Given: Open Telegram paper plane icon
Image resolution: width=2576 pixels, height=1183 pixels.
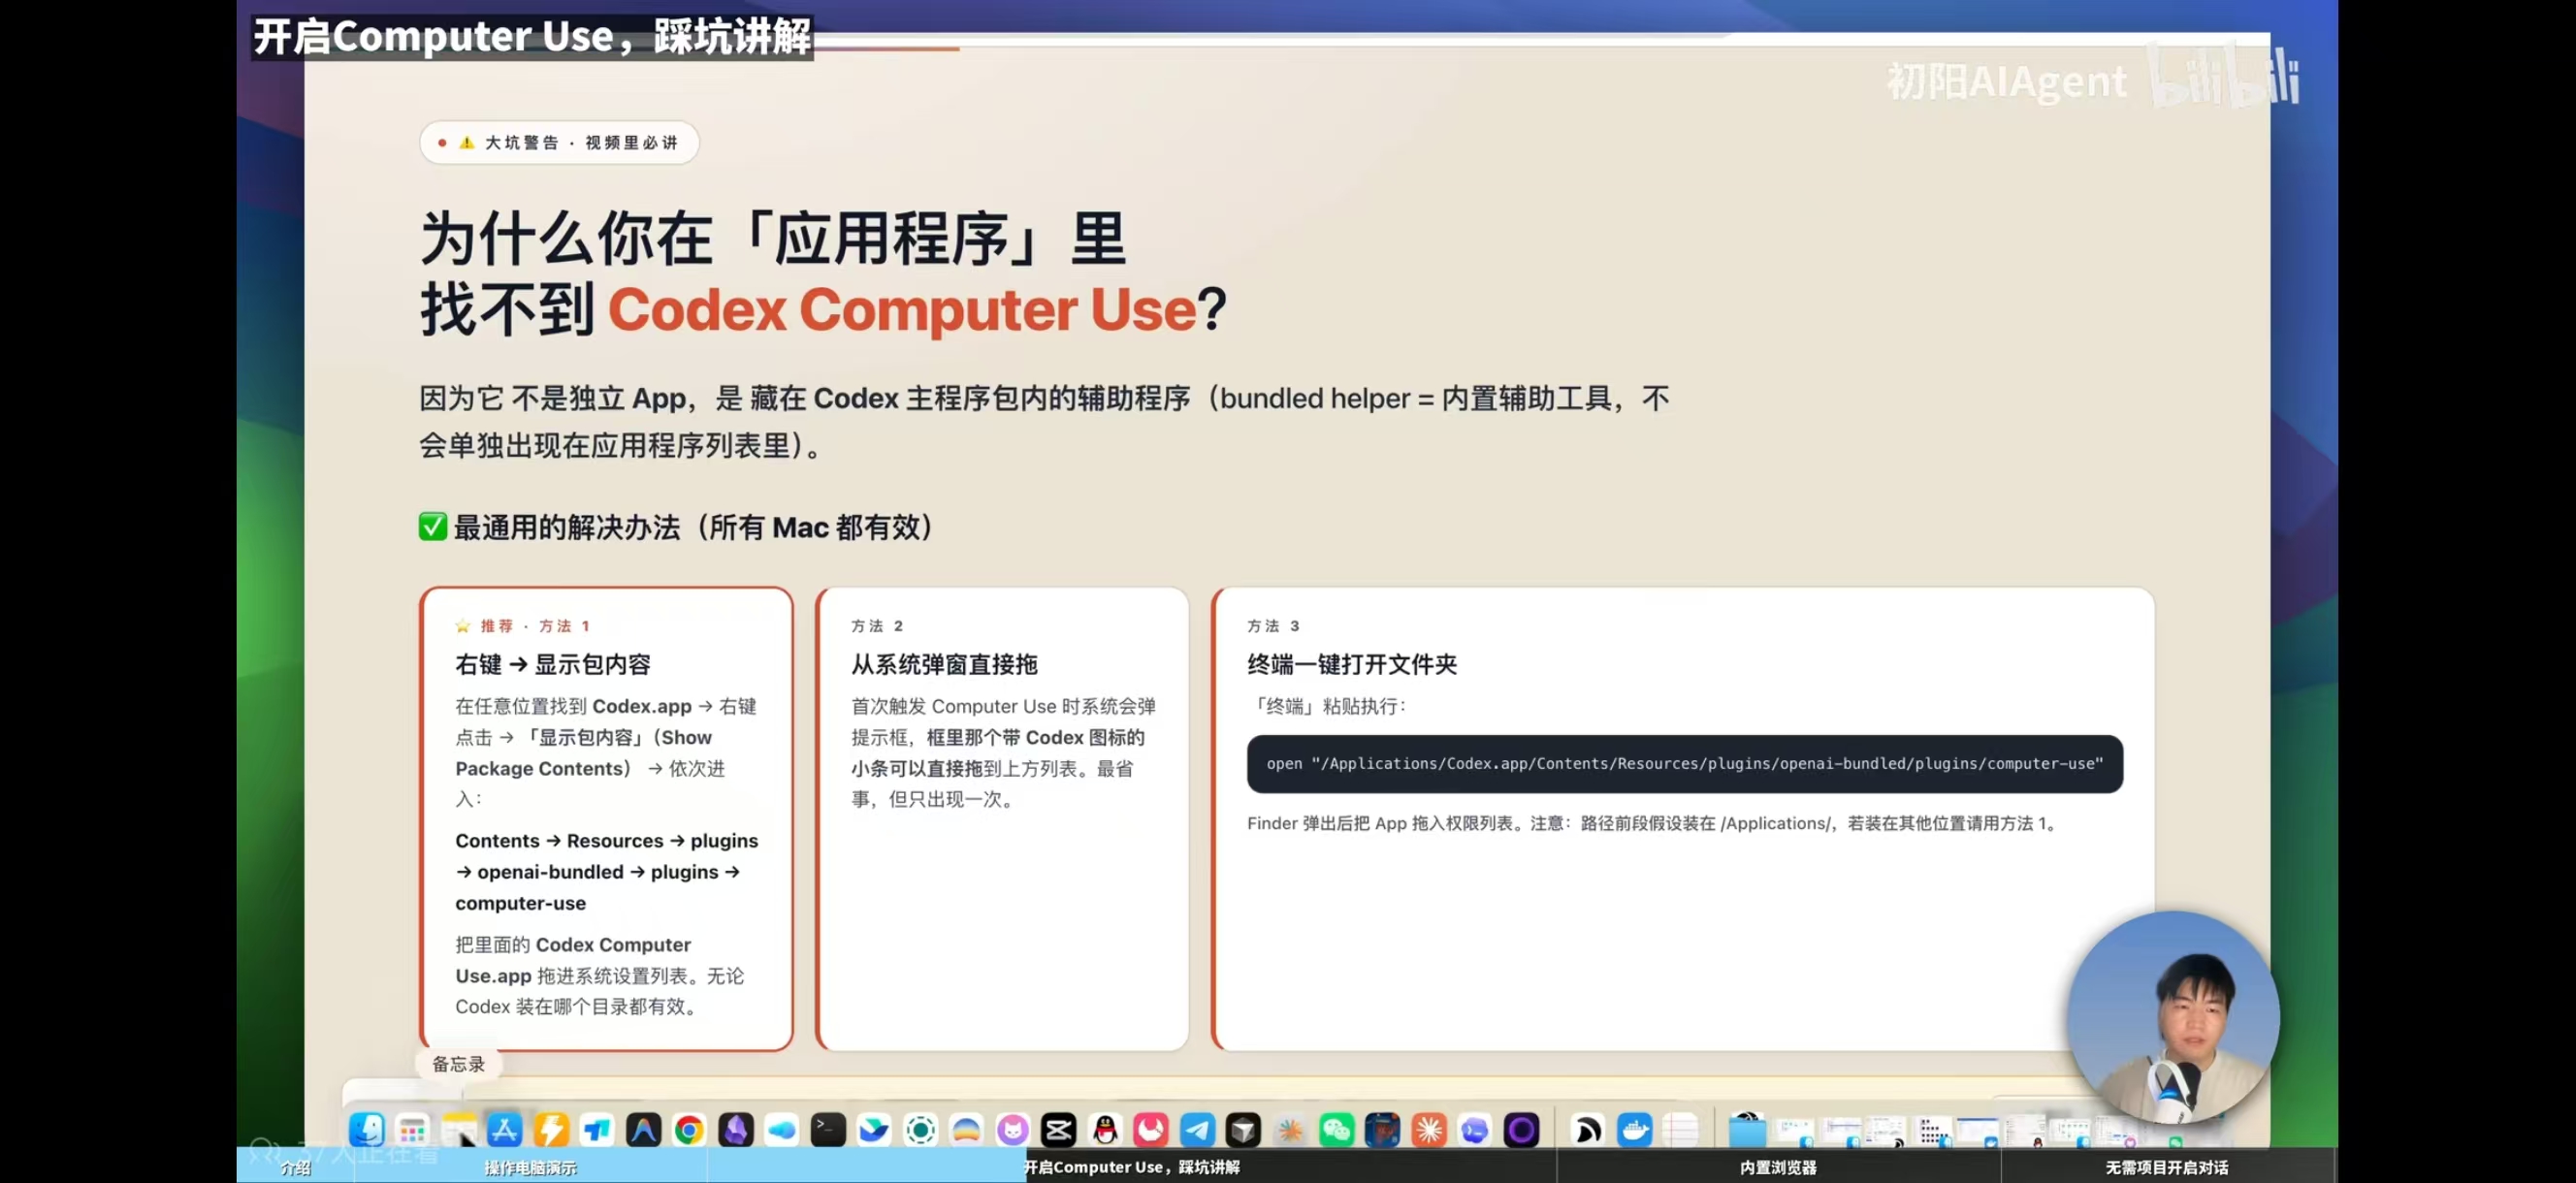Looking at the screenshot, I should [x=1197, y=1130].
